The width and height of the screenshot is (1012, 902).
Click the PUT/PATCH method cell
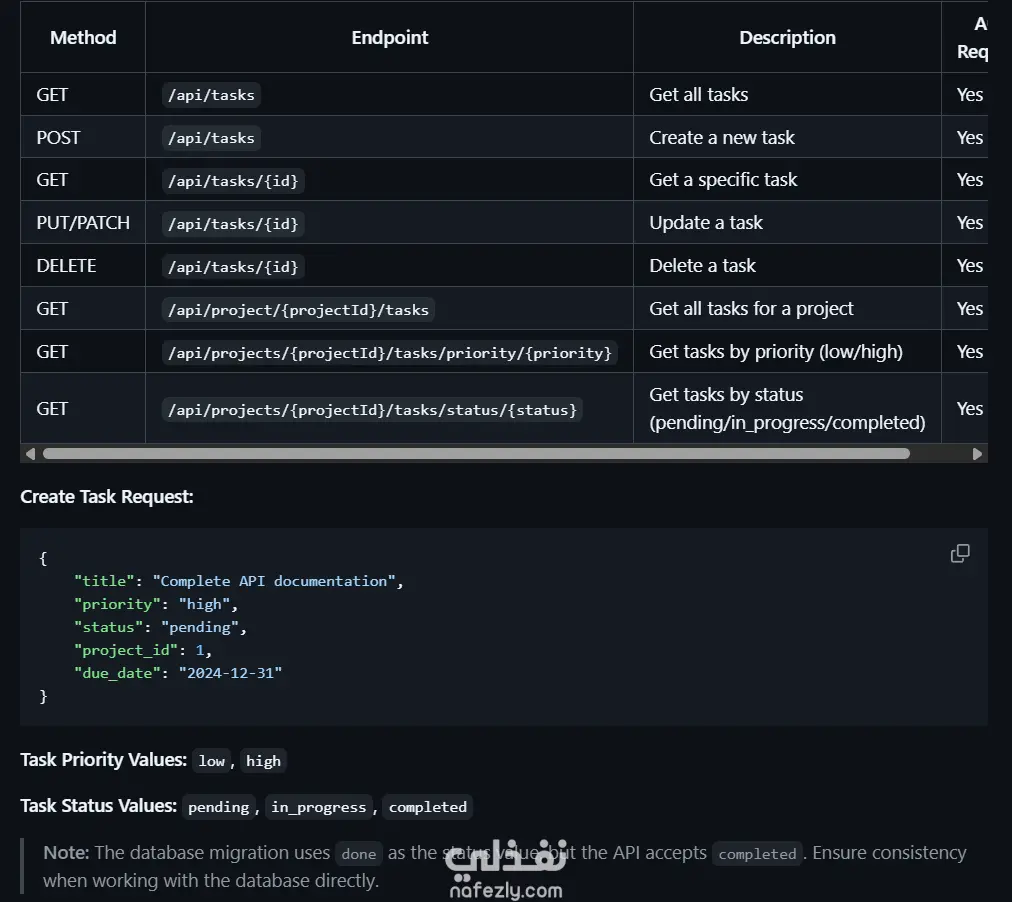pos(83,223)
